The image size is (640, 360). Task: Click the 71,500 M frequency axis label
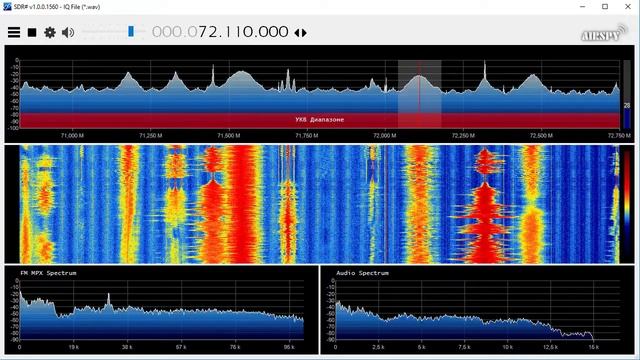tap(229, 135)
